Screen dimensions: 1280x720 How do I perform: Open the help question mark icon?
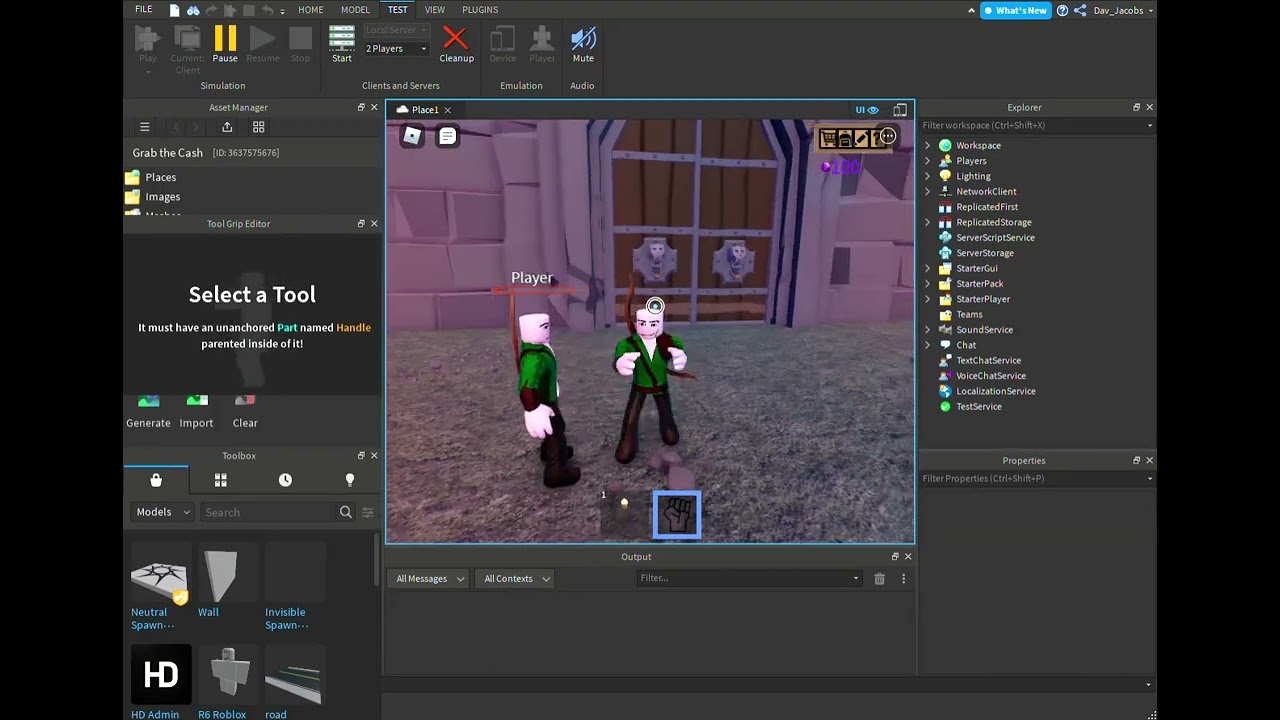click(x=1062, y=10)
